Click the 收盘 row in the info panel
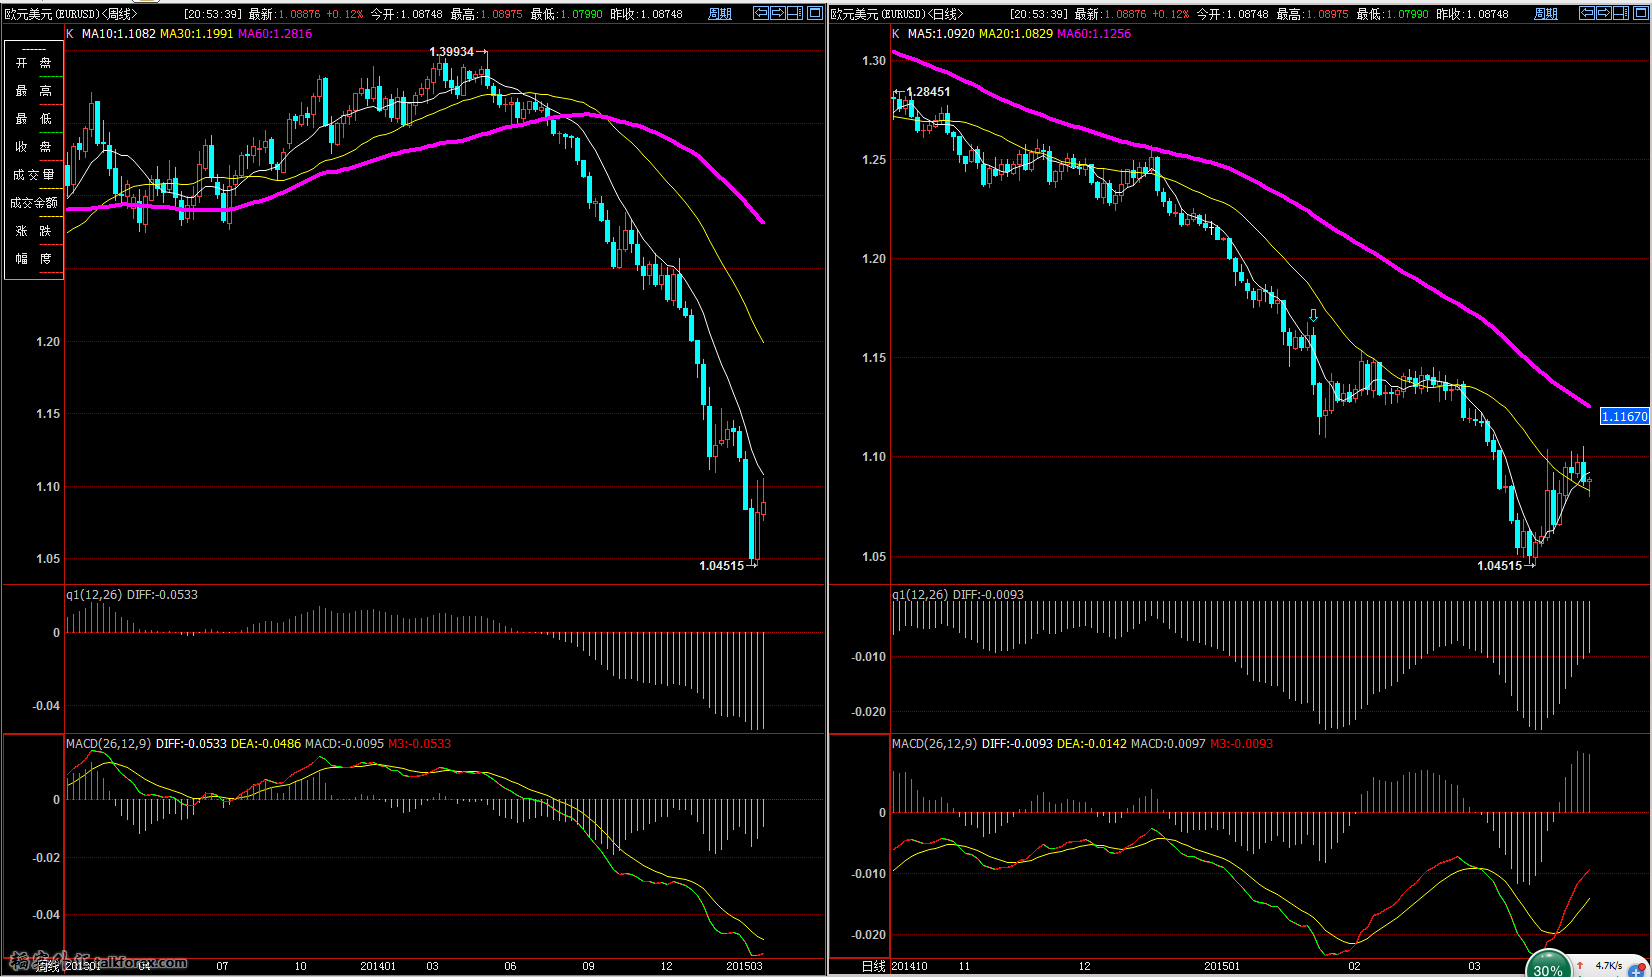1652x977 pixels. (x=34, y=147)
